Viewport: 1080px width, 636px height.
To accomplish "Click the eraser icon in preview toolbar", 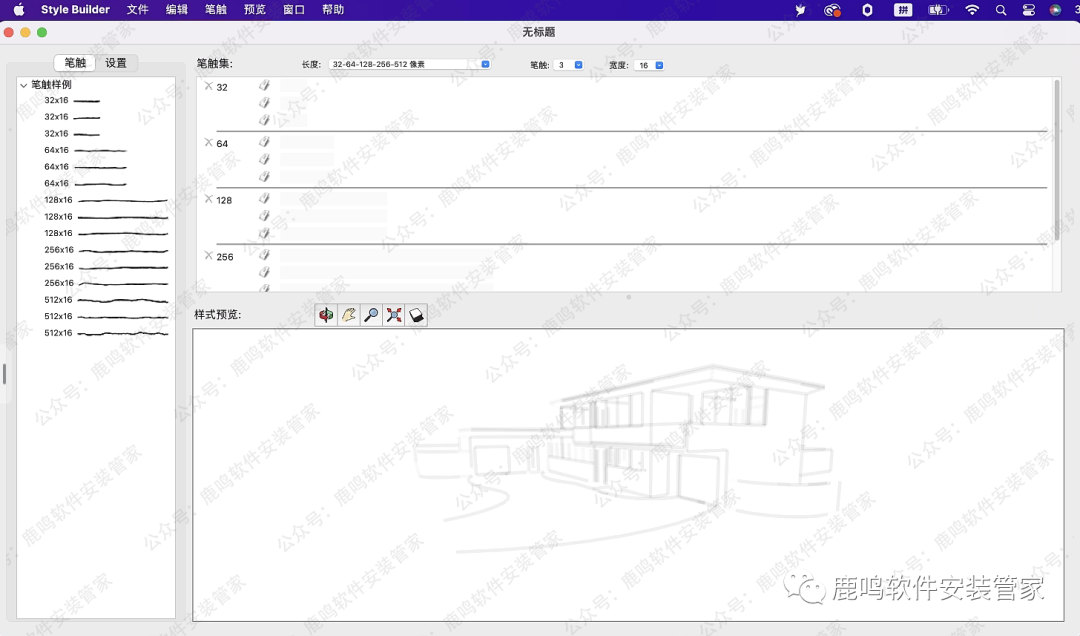I will click(417, 315).
